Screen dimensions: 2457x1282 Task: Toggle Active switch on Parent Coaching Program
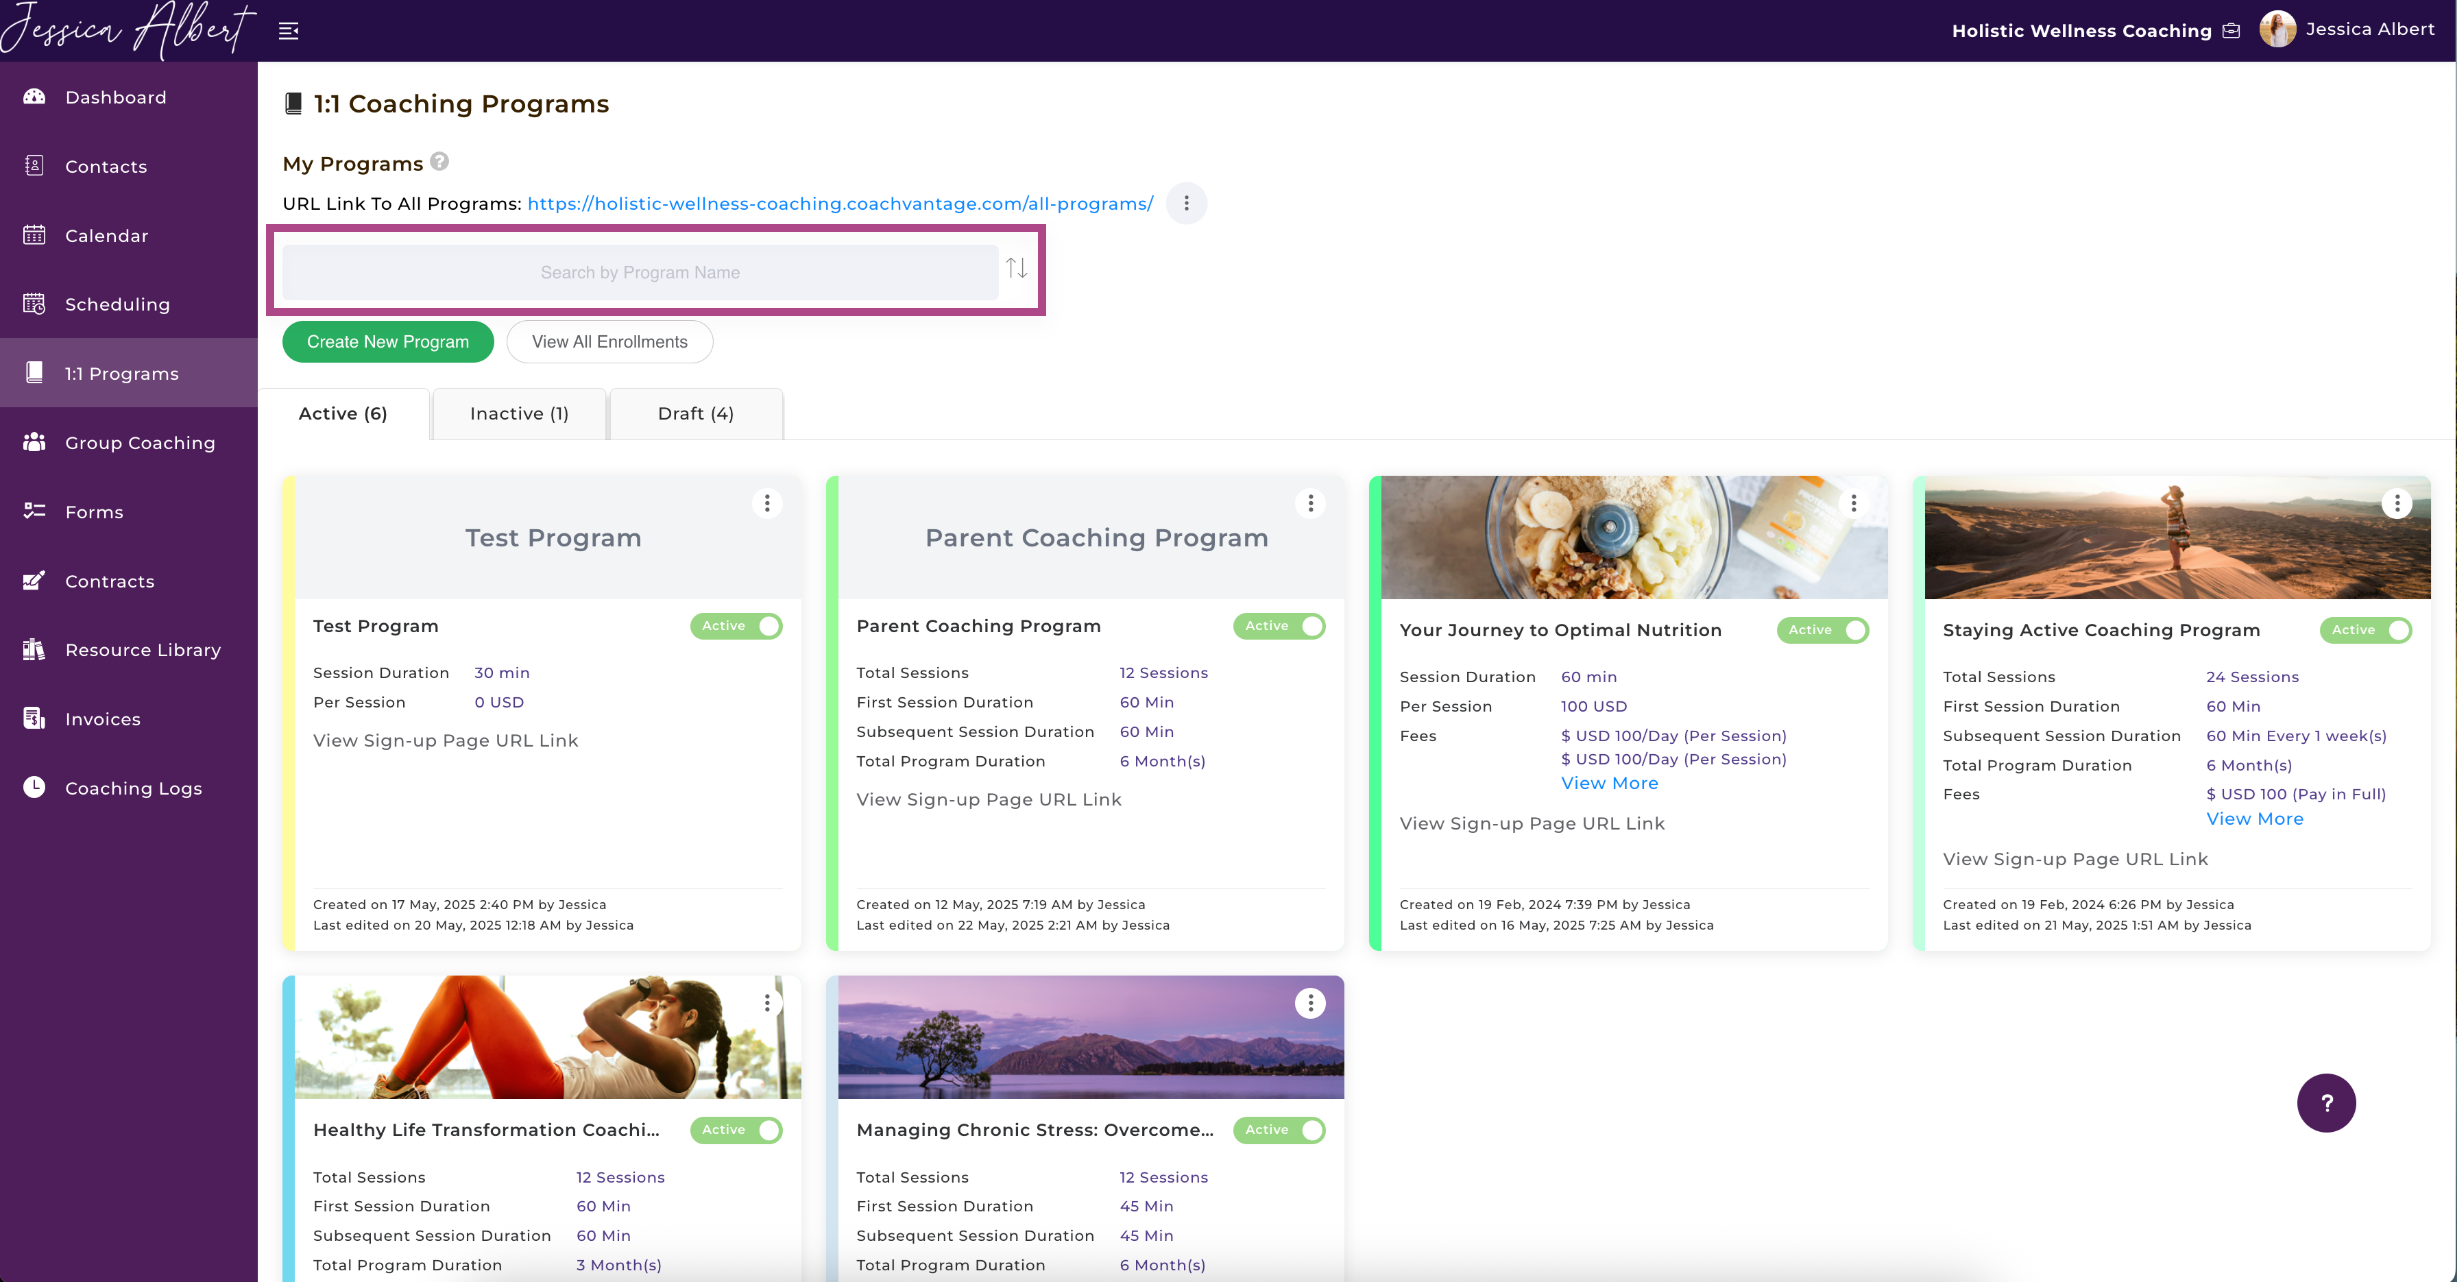(x=1279, y=626)
